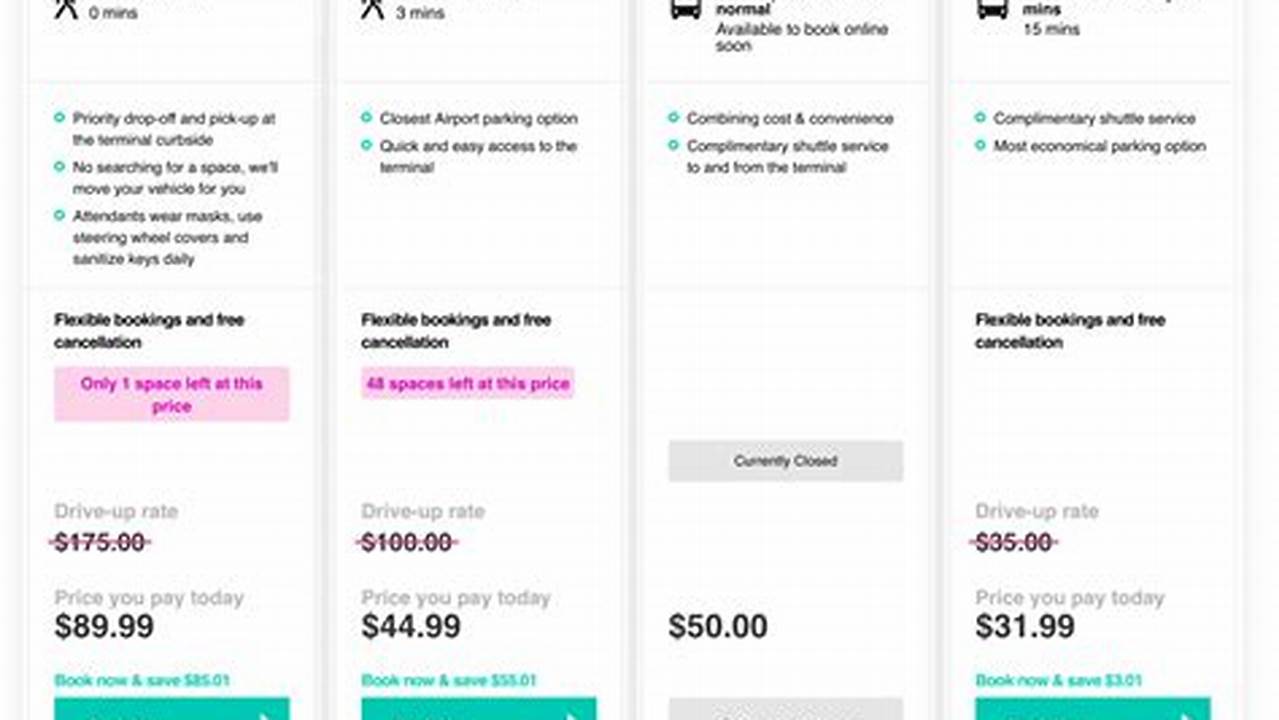This screenshot has height=720, width=1279.
Task: Click the walking person icon showing 0 mins
Action: (63, 8)
